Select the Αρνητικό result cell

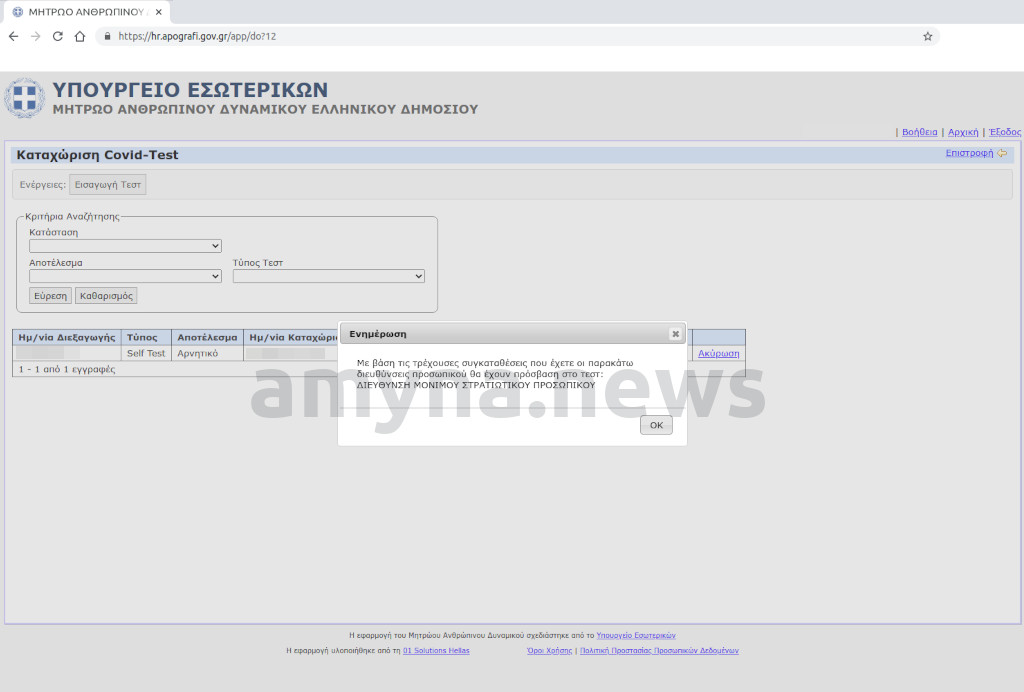click(207, 353)
